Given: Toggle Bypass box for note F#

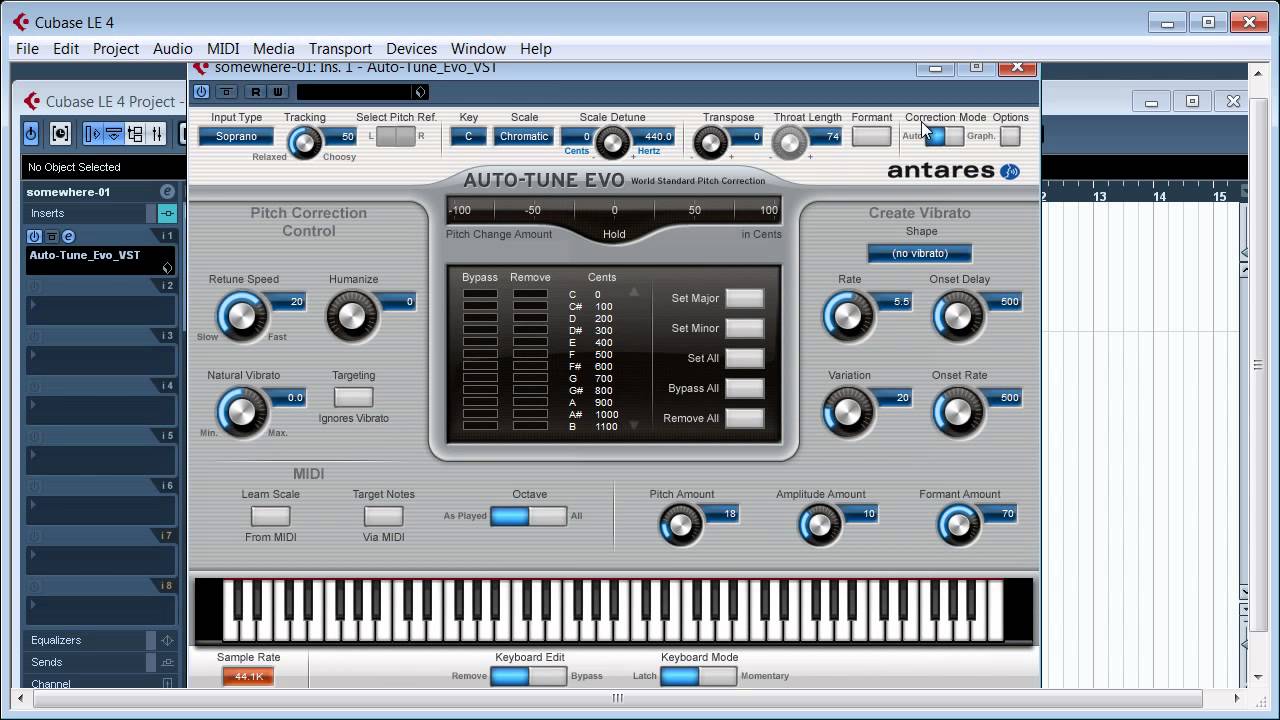Looking at the screenshot, I should pyautogui.click(x=480, y=366).
